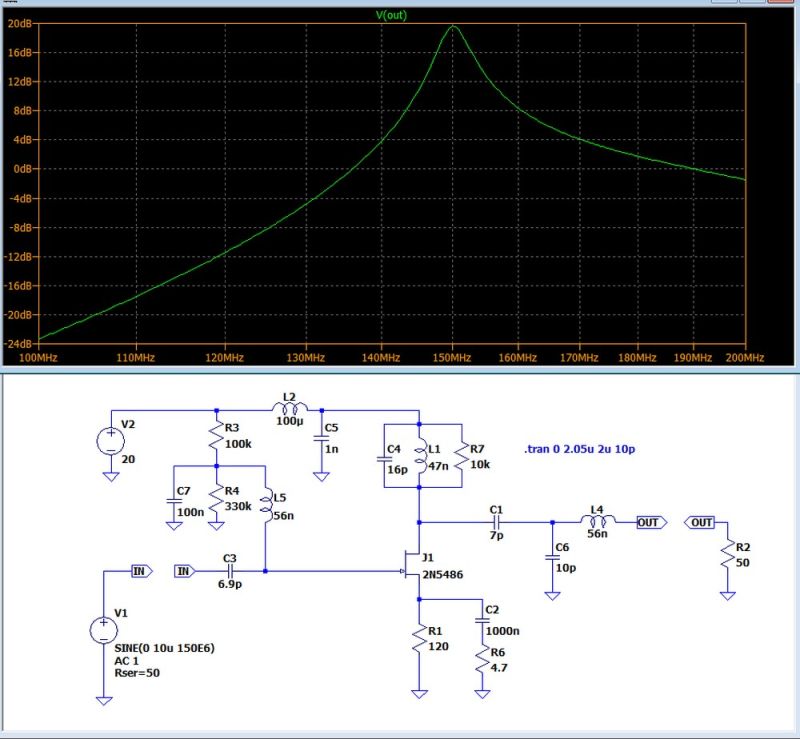Click the ground symbol below R1

click(417, 690)
